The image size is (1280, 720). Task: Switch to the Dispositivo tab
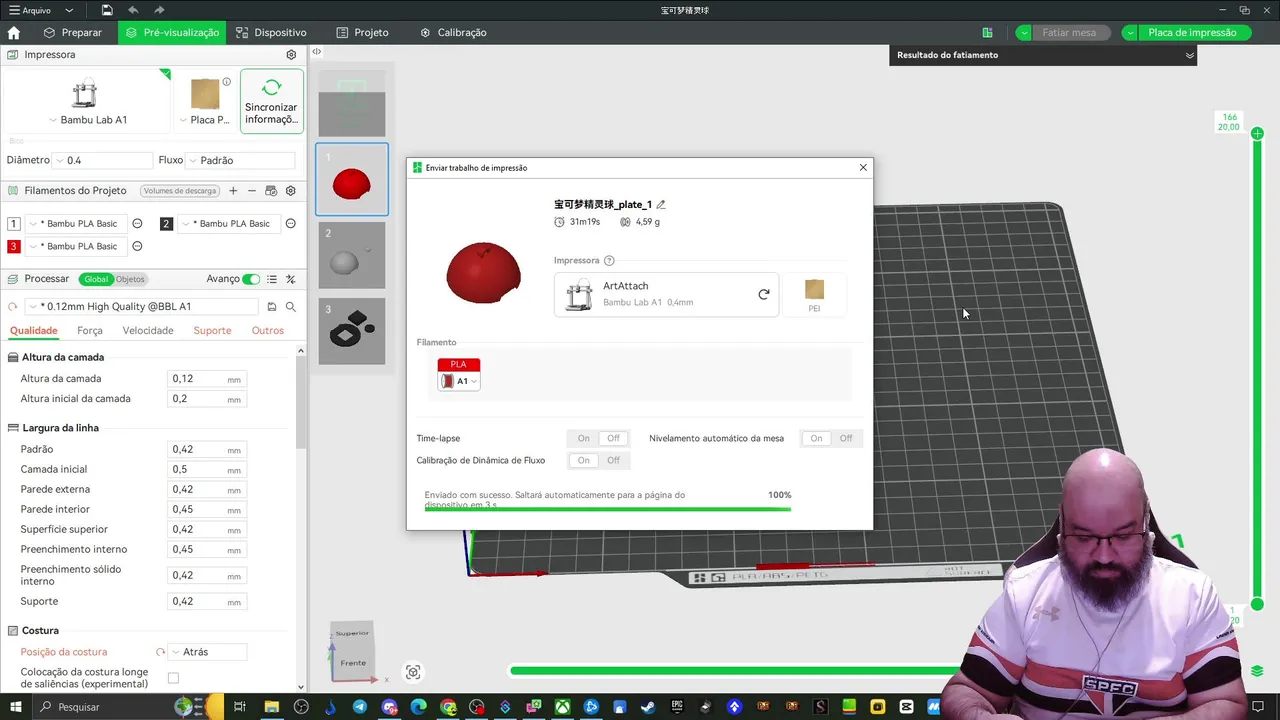point(271,32)
